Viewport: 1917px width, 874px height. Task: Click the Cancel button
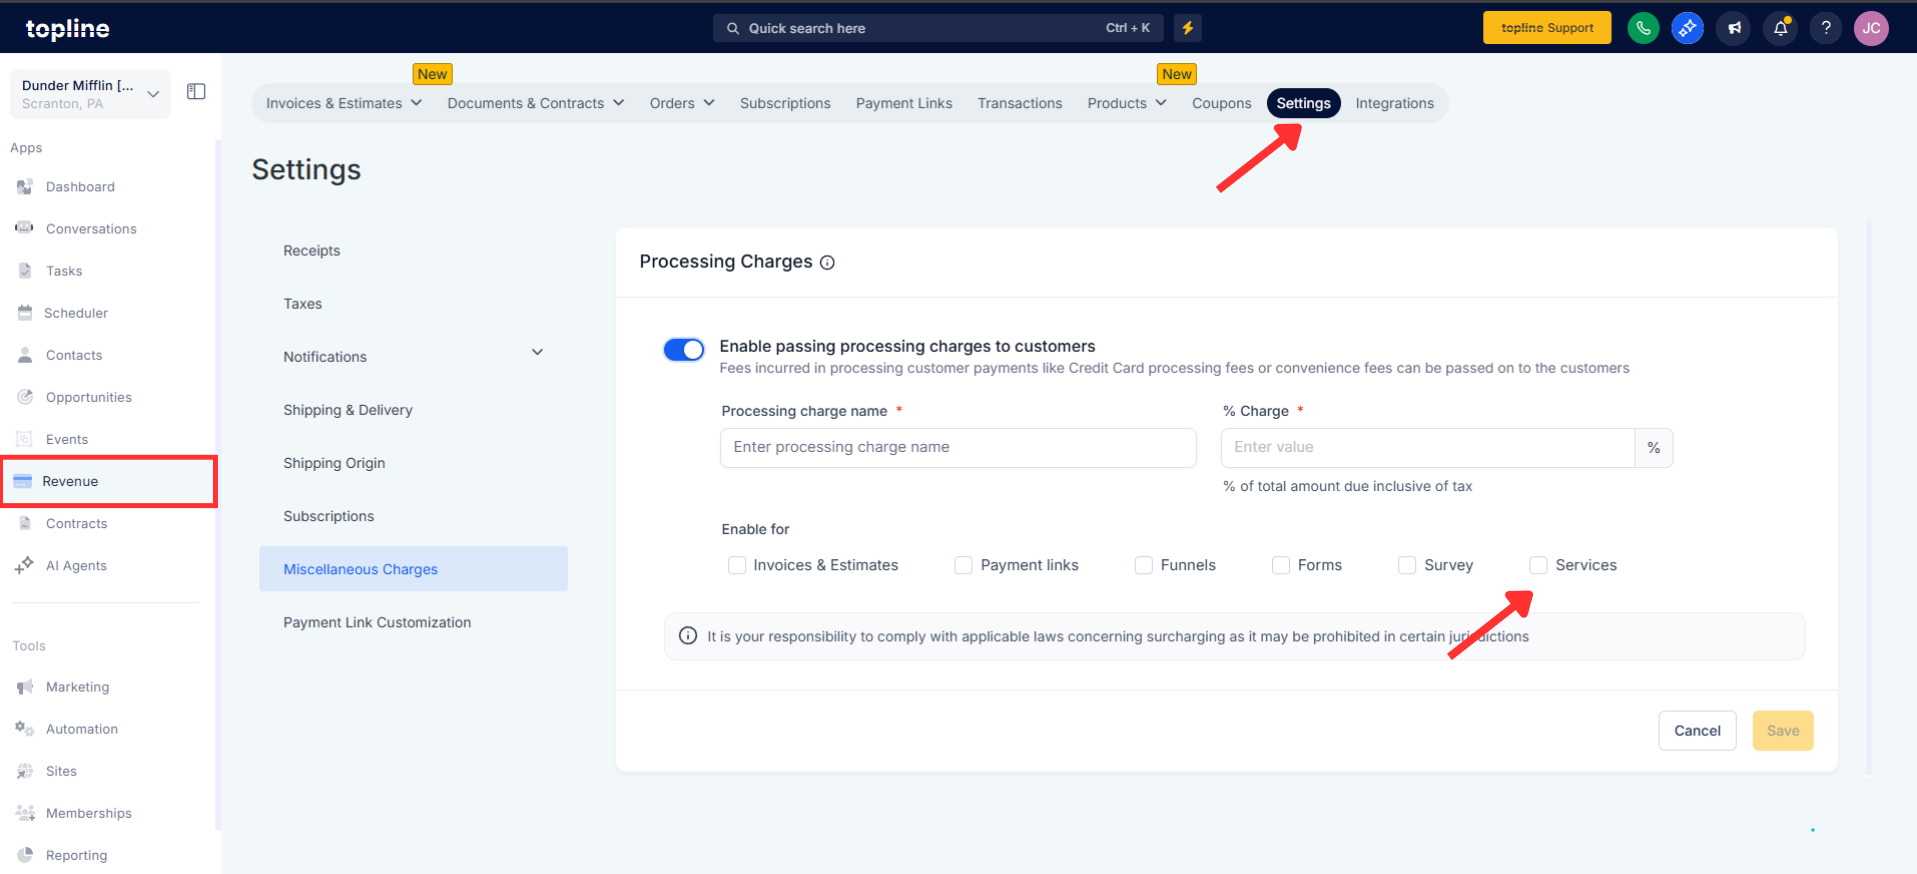click(x=1697, y=731)
